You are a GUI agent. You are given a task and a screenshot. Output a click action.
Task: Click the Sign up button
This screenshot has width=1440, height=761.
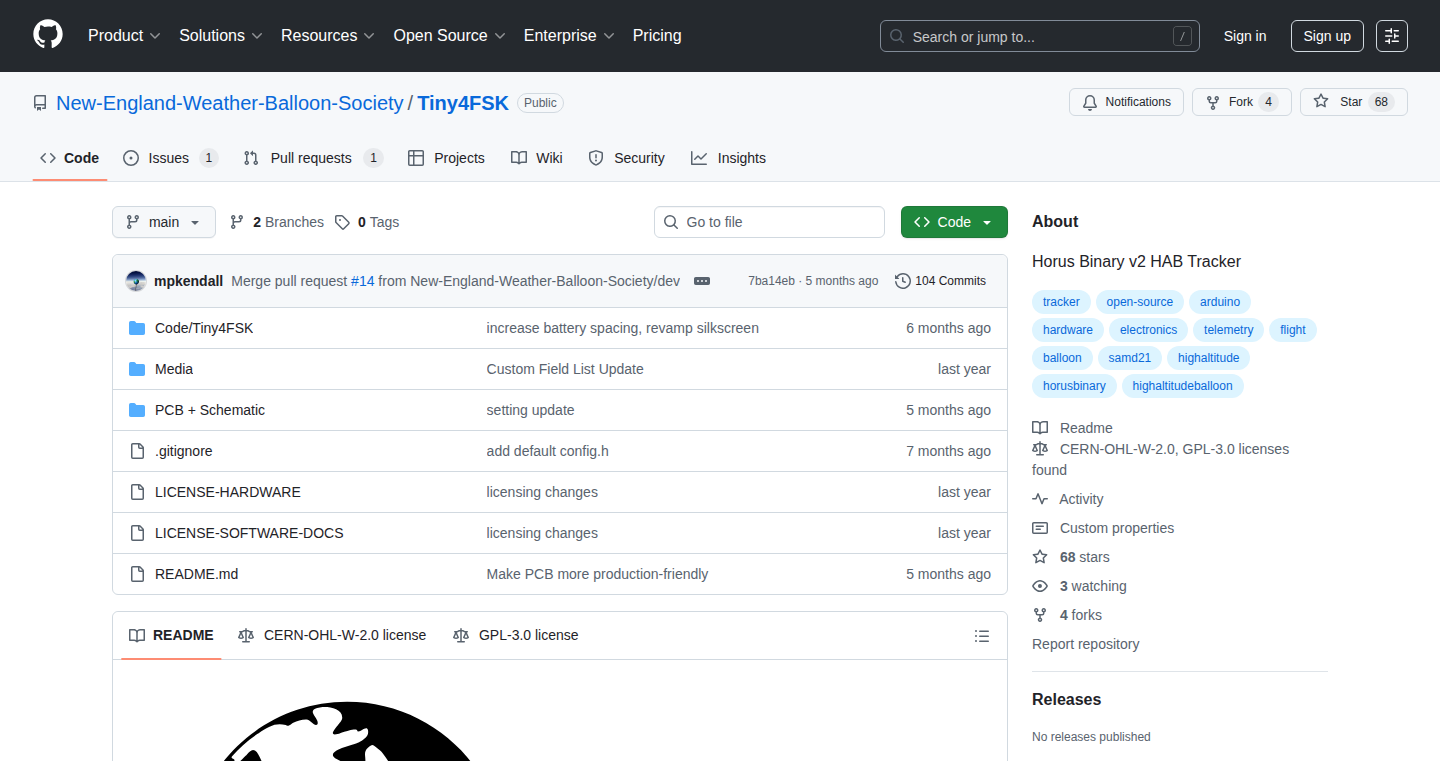[x=1327, y=36]
